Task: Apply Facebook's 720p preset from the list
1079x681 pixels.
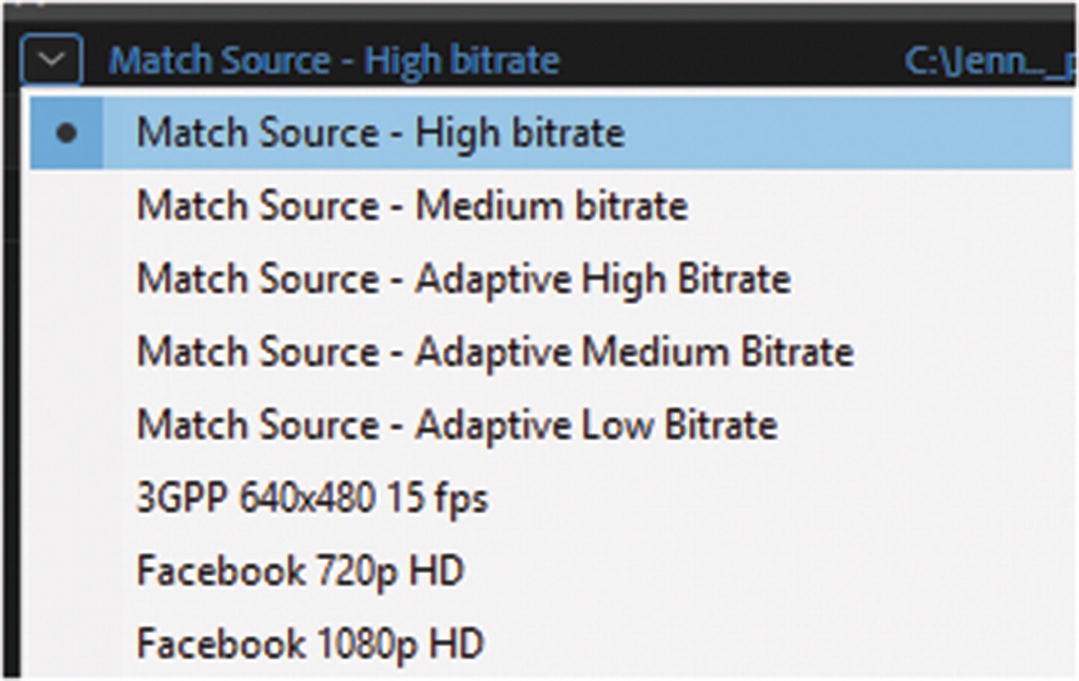Action: point(300,571)
